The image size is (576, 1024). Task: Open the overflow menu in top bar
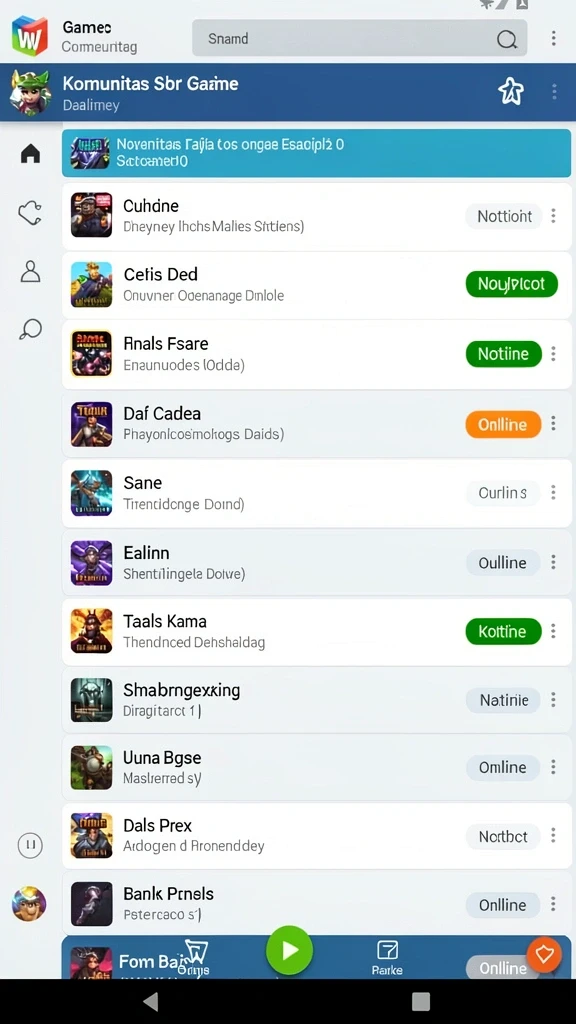pyautogui.click(x=554, y=39)
